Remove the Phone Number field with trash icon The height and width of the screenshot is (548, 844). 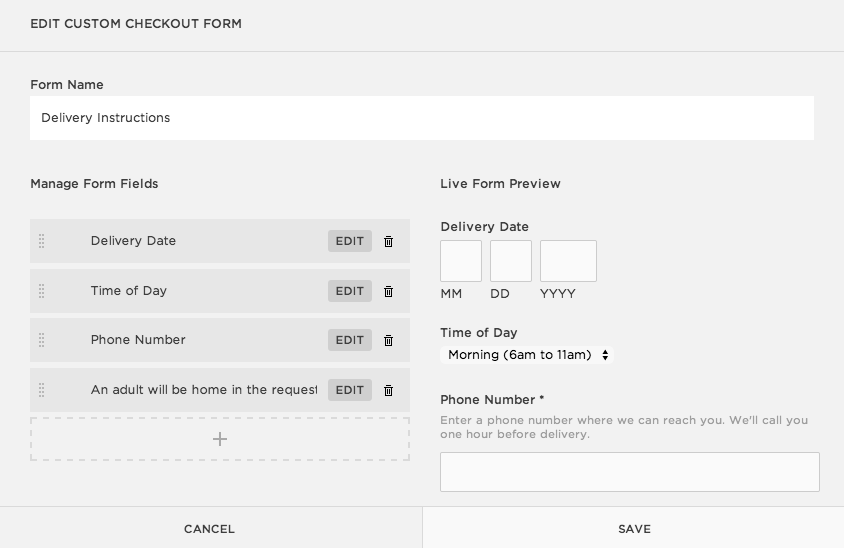point(389,340)
